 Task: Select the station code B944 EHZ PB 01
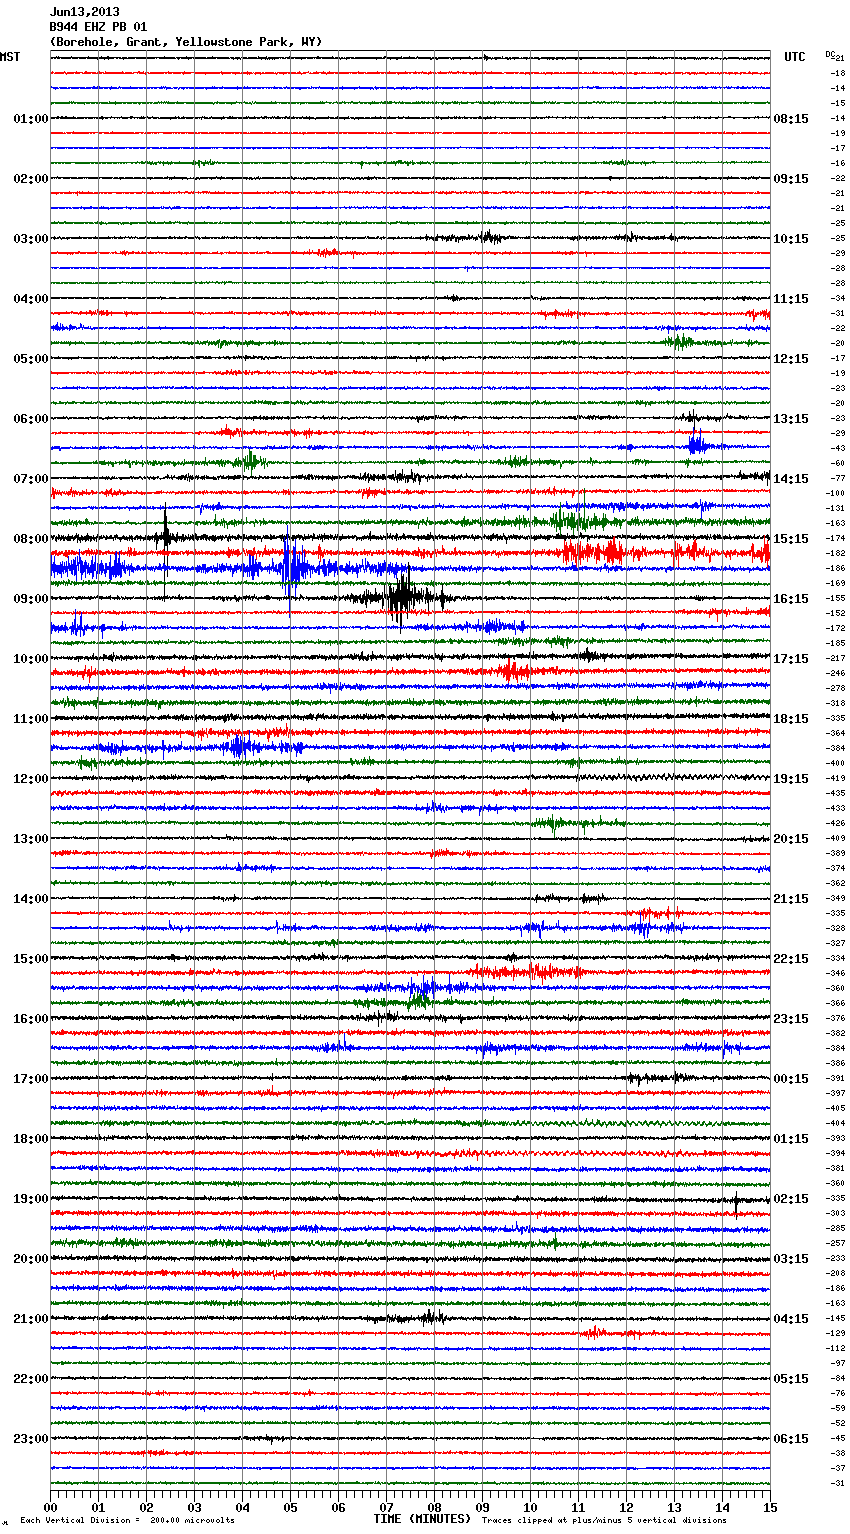[x=98, y=27]
